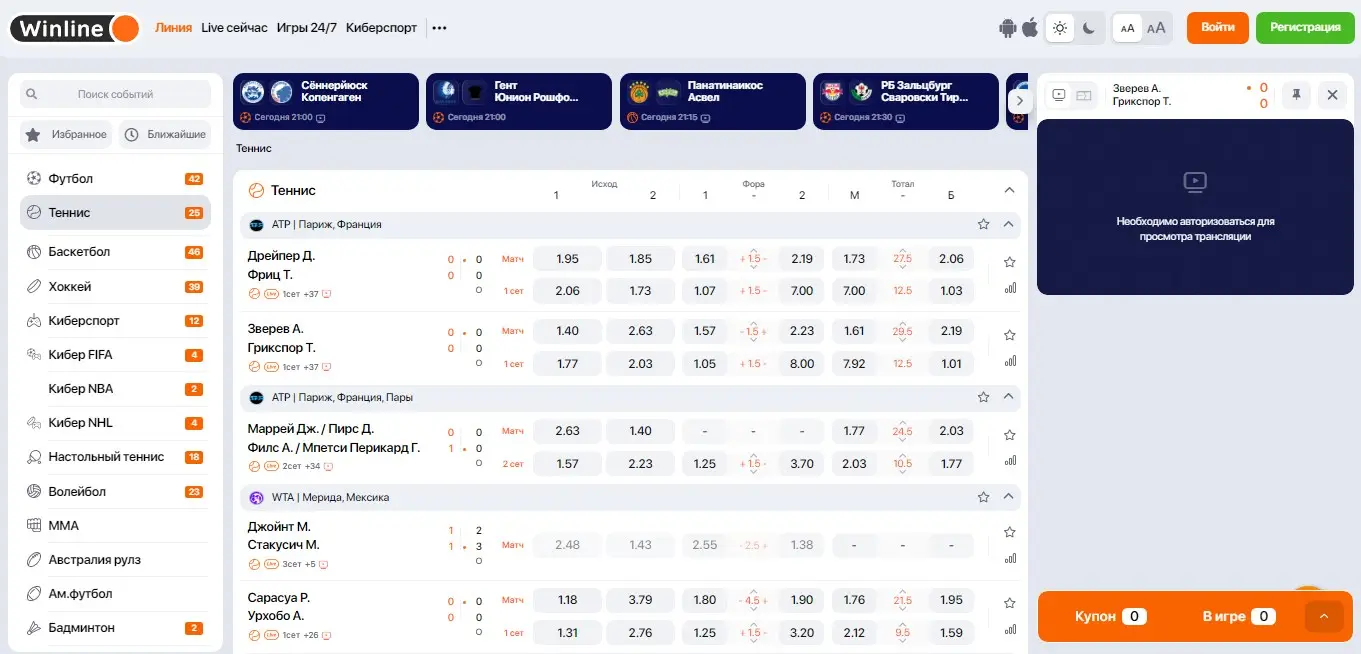Click the Регистрация button
The height and width of the screenshot is (654, 1361).
(x=1304, y=28)
